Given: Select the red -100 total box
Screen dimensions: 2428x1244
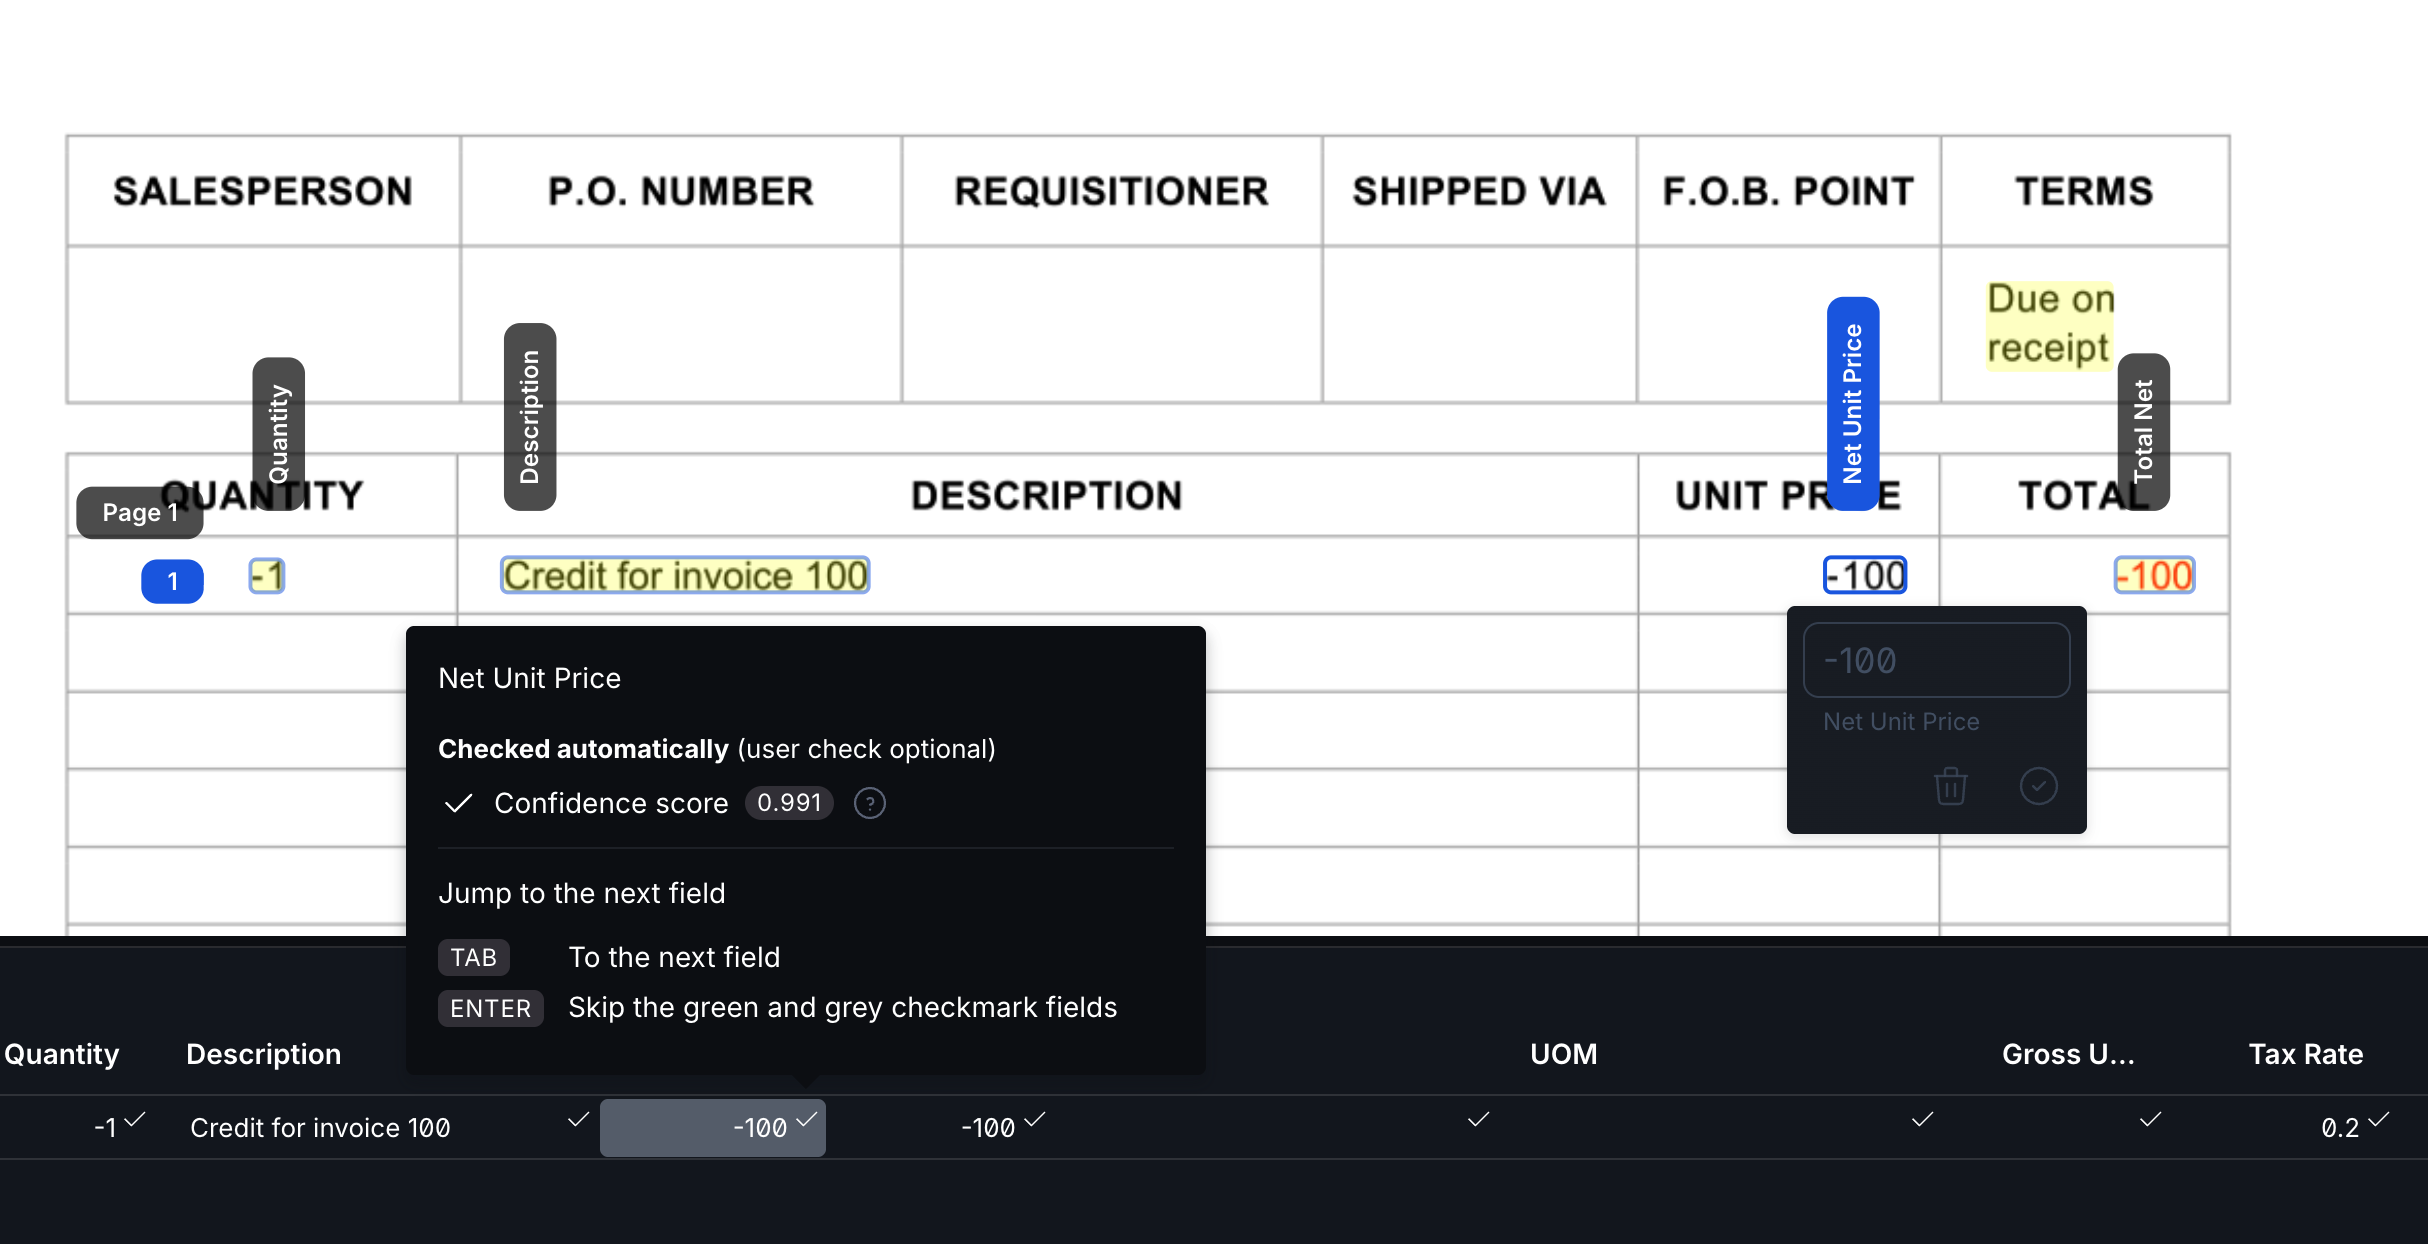Looking at the screenshot, I should coord(2154,576).
